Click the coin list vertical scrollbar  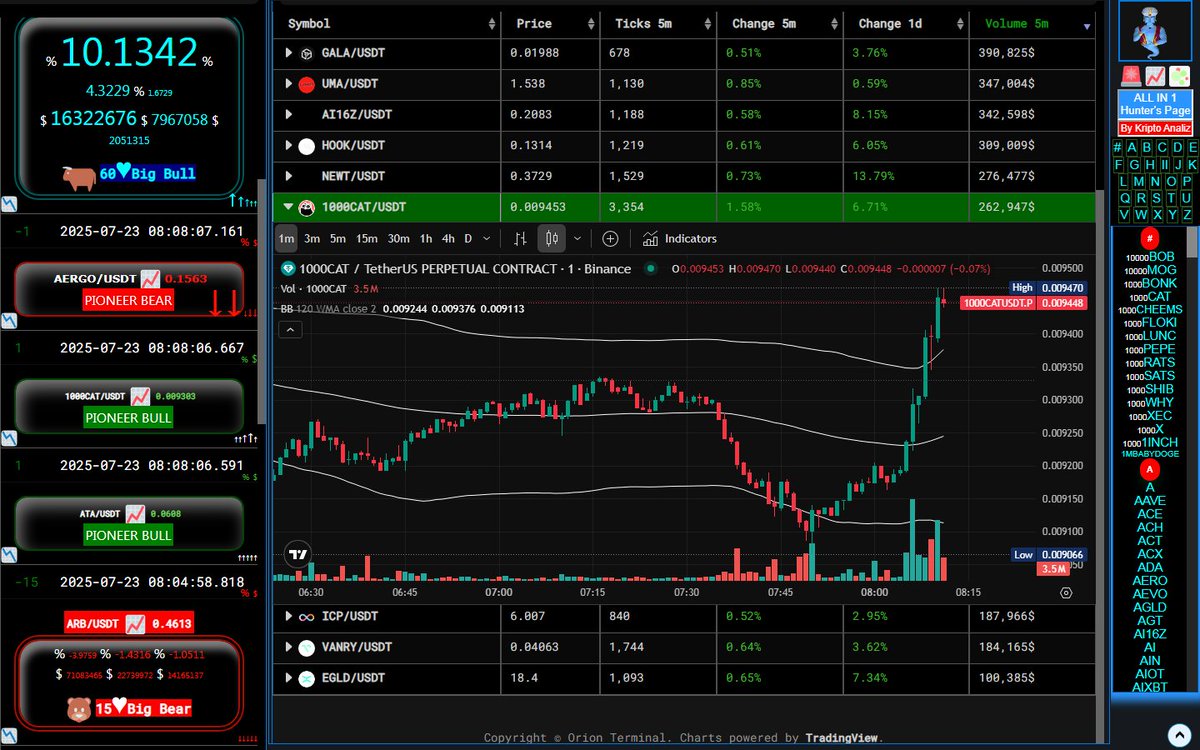click(x=1191, y=460)
